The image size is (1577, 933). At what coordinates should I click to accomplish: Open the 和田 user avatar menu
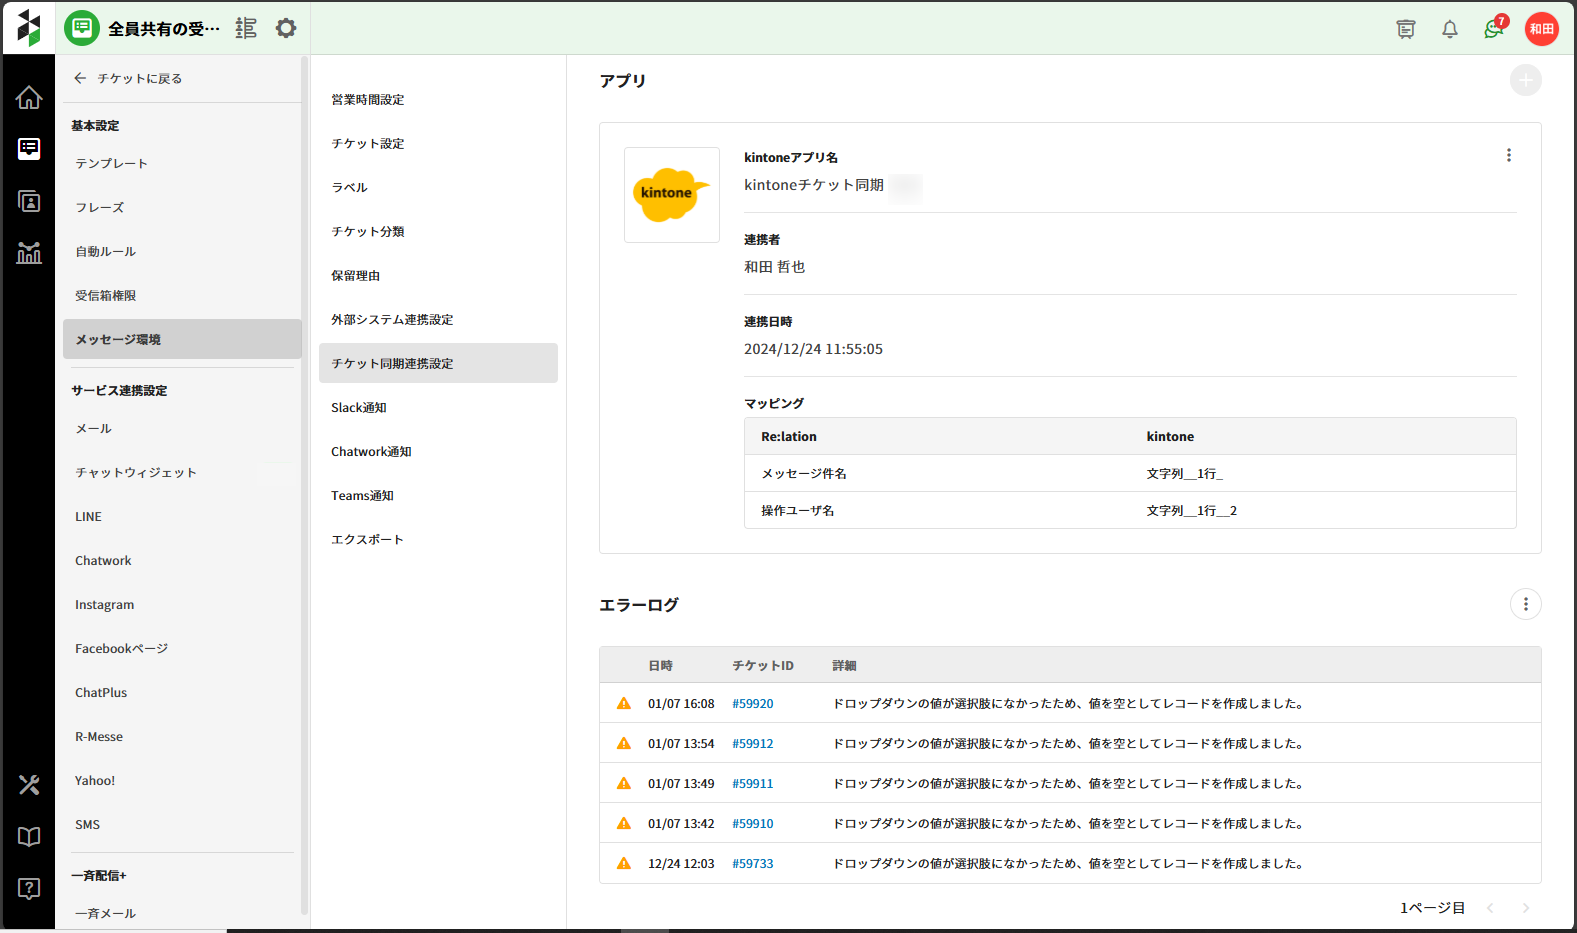pyautogui.click(x=1541, y=29)
